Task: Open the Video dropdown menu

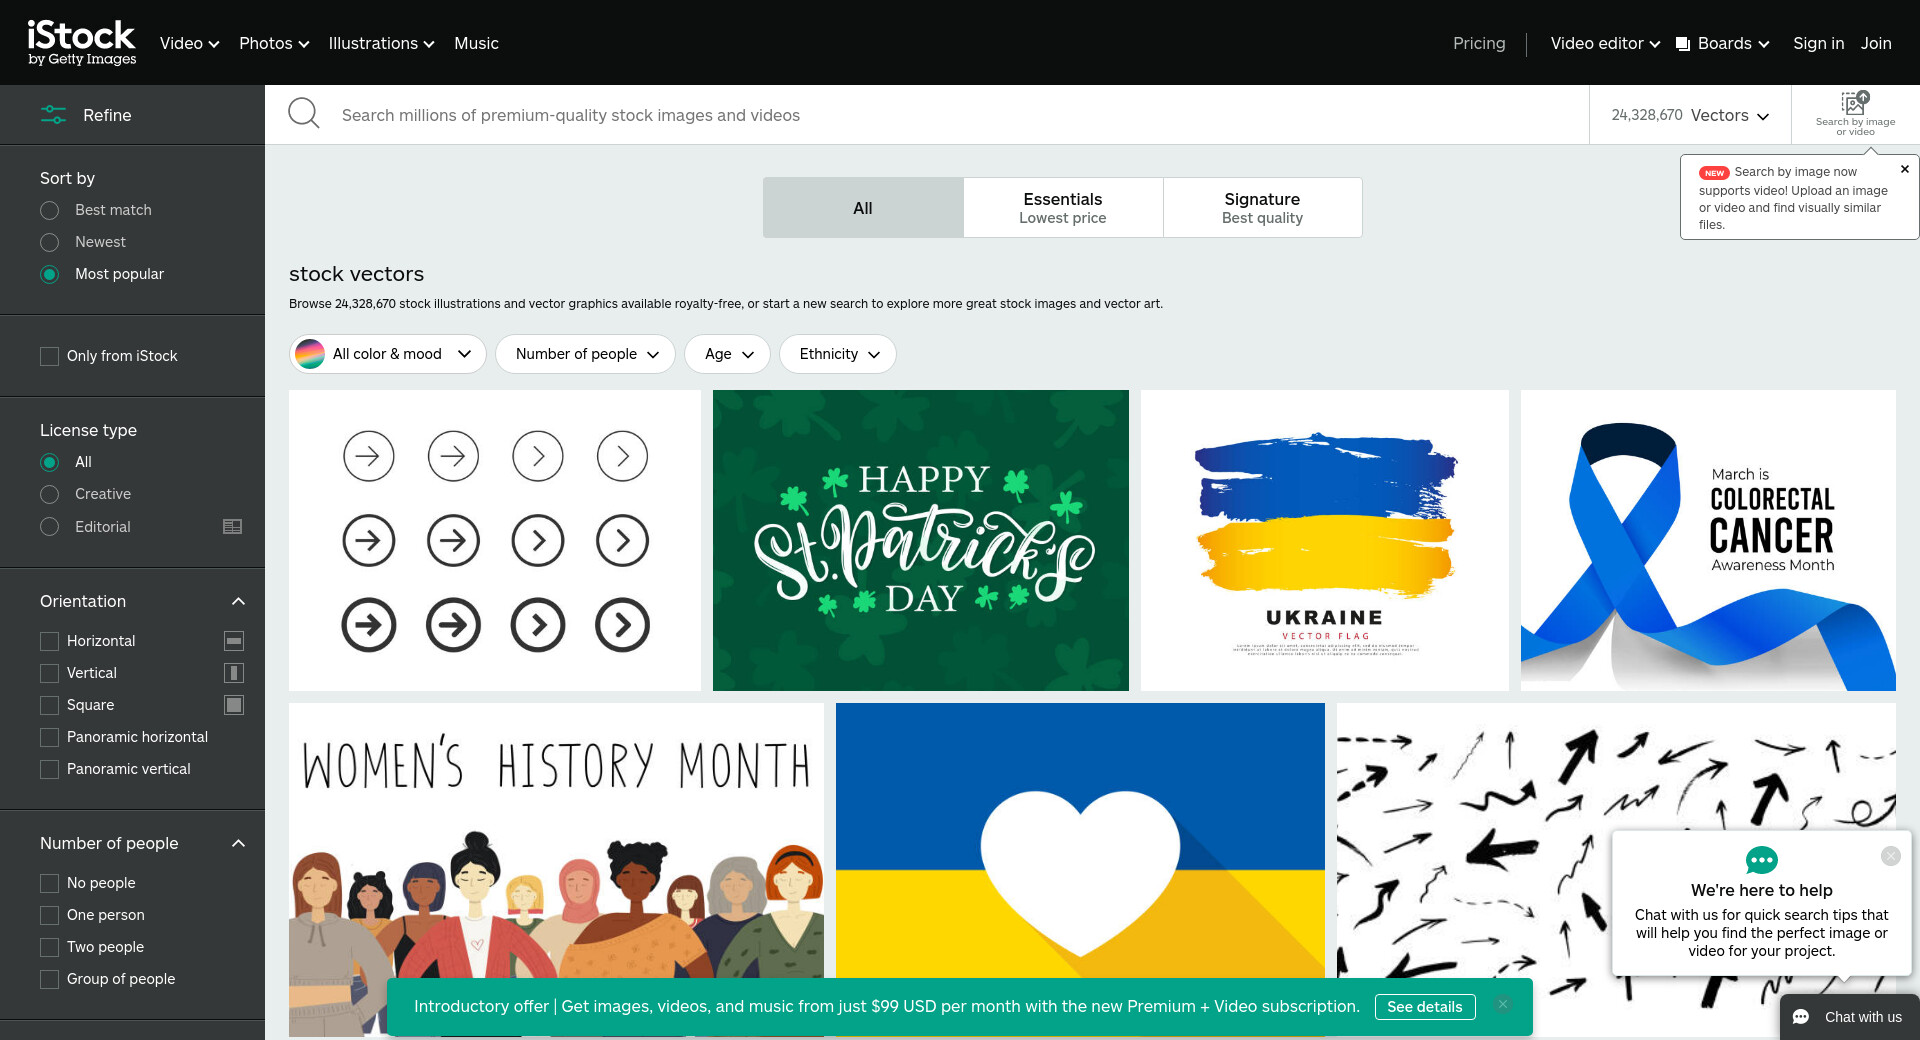Action: click(189, 43)
